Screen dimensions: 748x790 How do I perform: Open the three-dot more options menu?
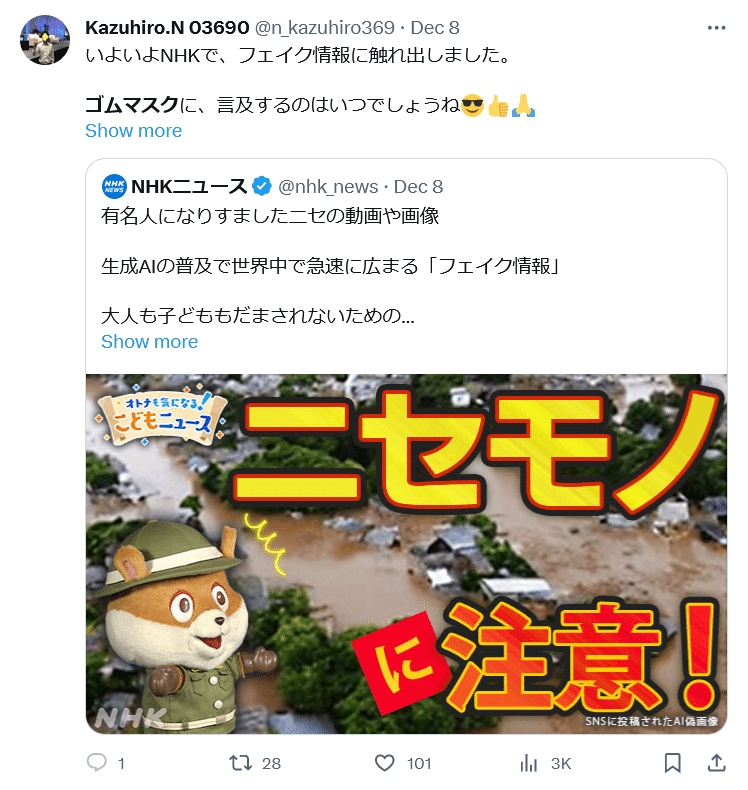click(716, 28)
